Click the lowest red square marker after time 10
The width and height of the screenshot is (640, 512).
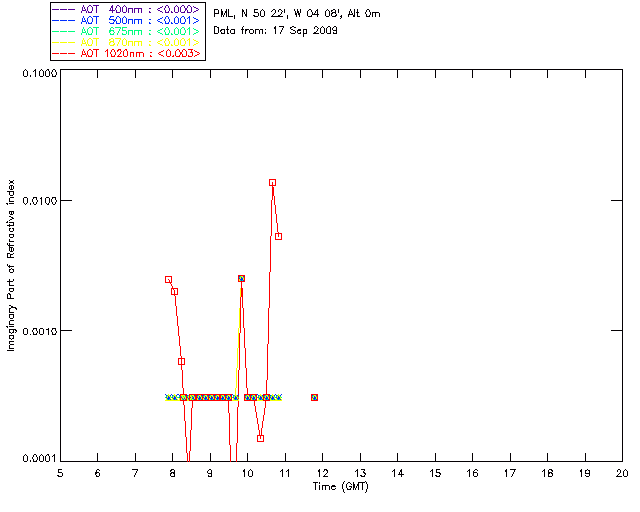(260, 439)
